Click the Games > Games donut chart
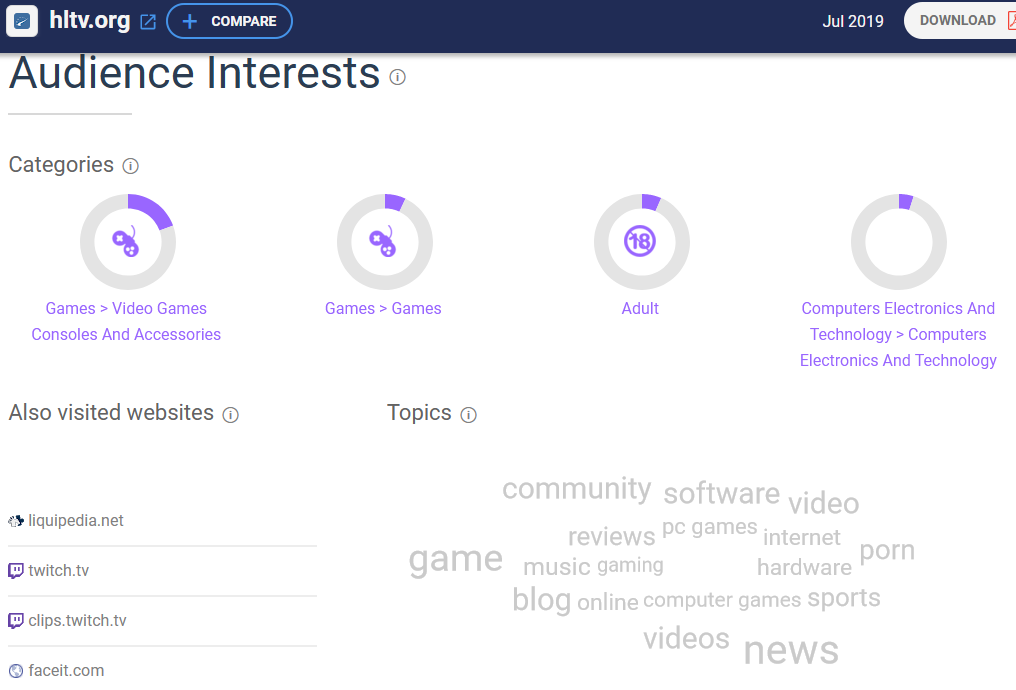Screen dimensions: 1016x690 [385, 242]
